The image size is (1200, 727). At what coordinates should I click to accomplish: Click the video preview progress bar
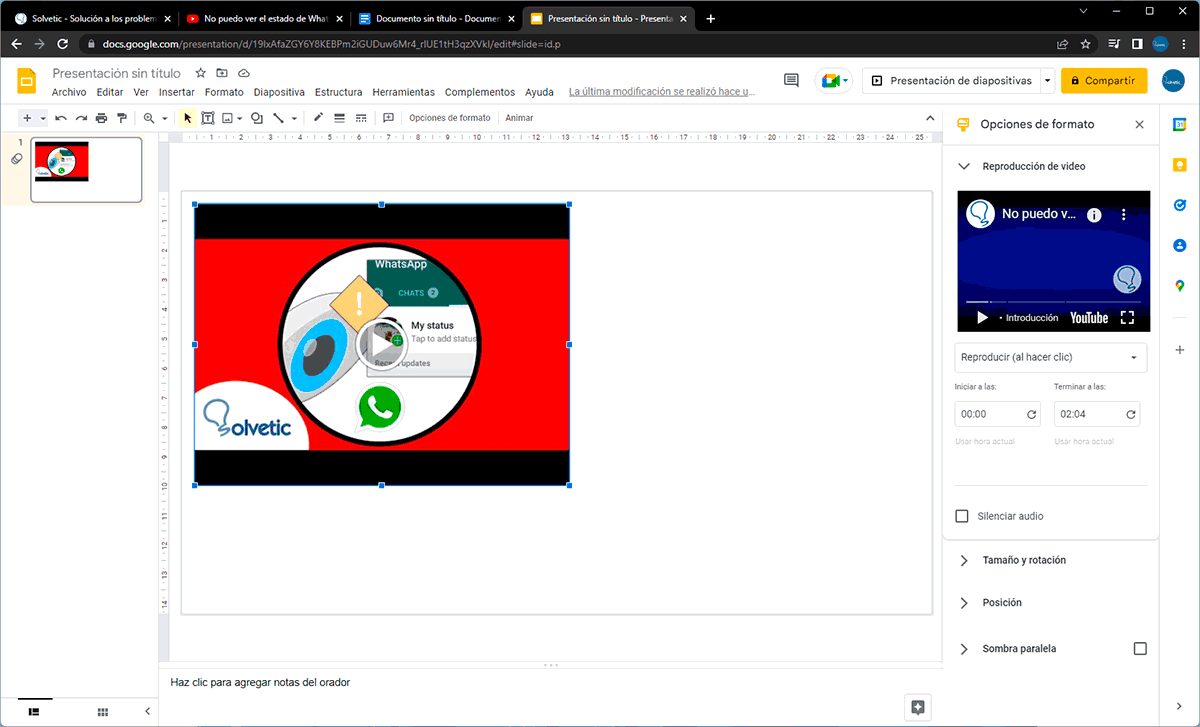pyautogui.click(x=1053, y=301)
